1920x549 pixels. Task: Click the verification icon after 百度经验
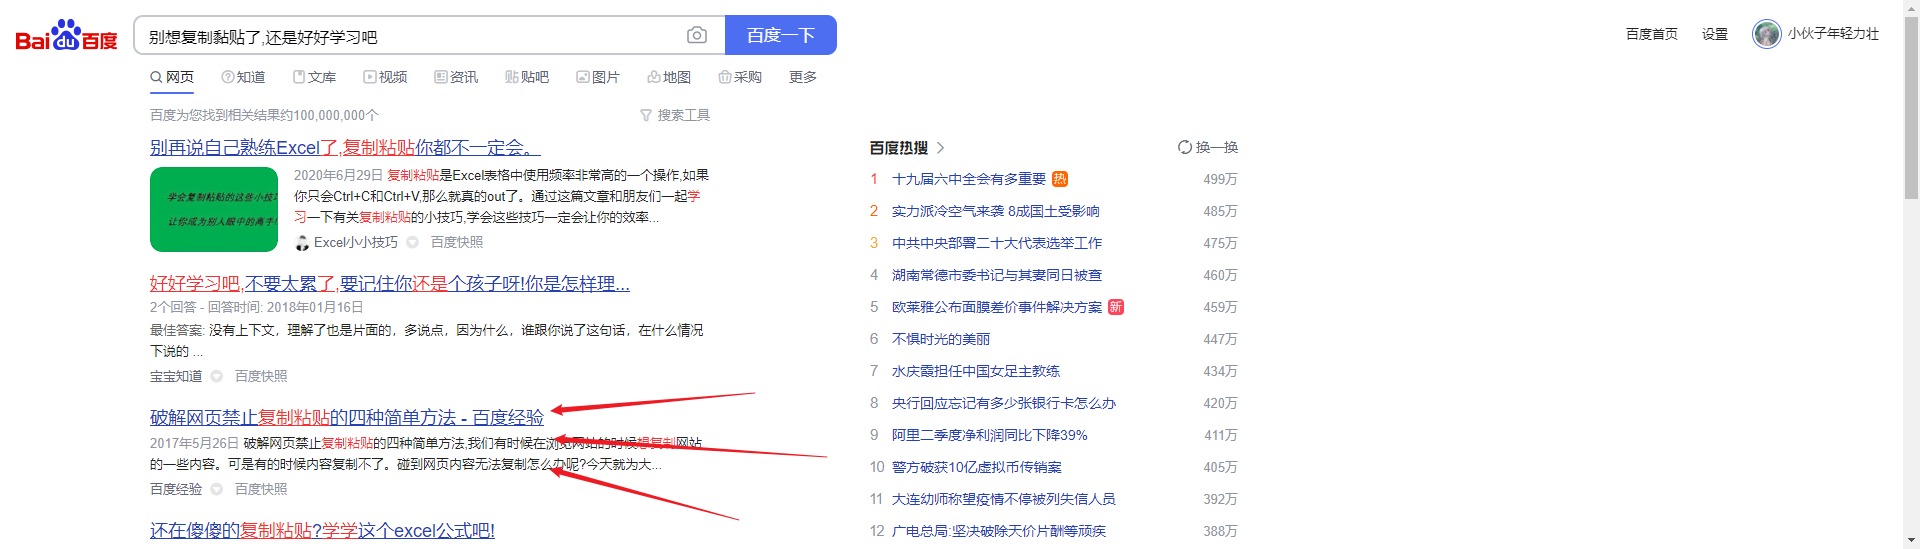(x=216, y=489)
